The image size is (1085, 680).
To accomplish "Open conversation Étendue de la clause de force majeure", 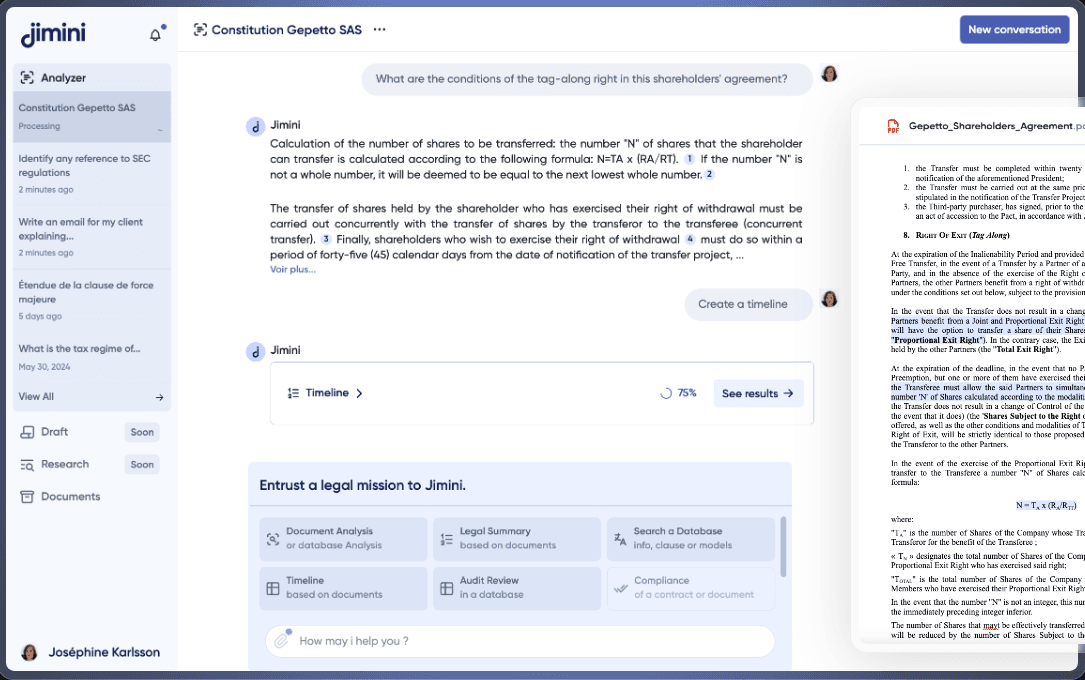I will pyautogui.click(x=92, y=300).
